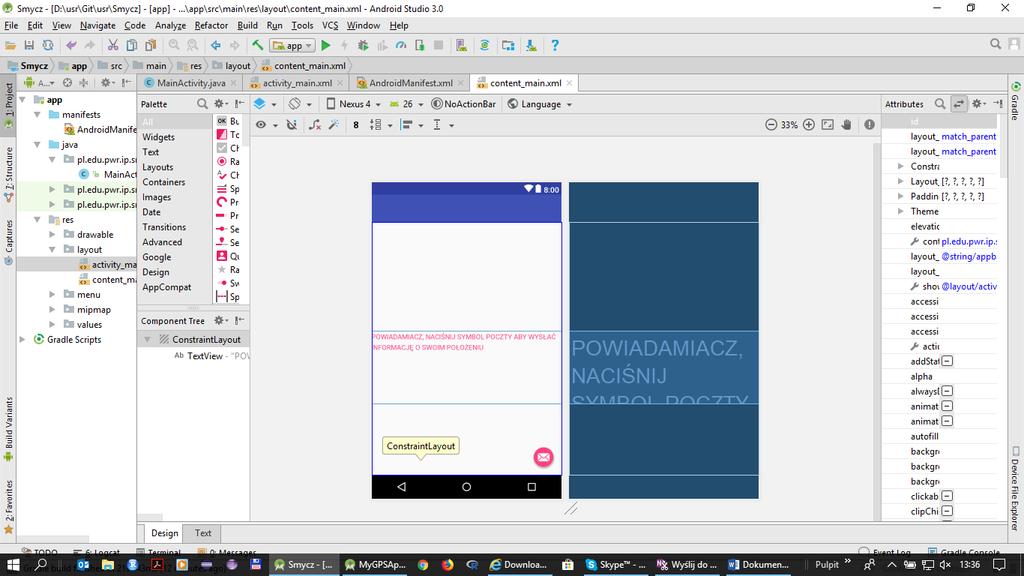
Task: Toggle the clipChi attribute checkbox
Action: pos(947,511)
